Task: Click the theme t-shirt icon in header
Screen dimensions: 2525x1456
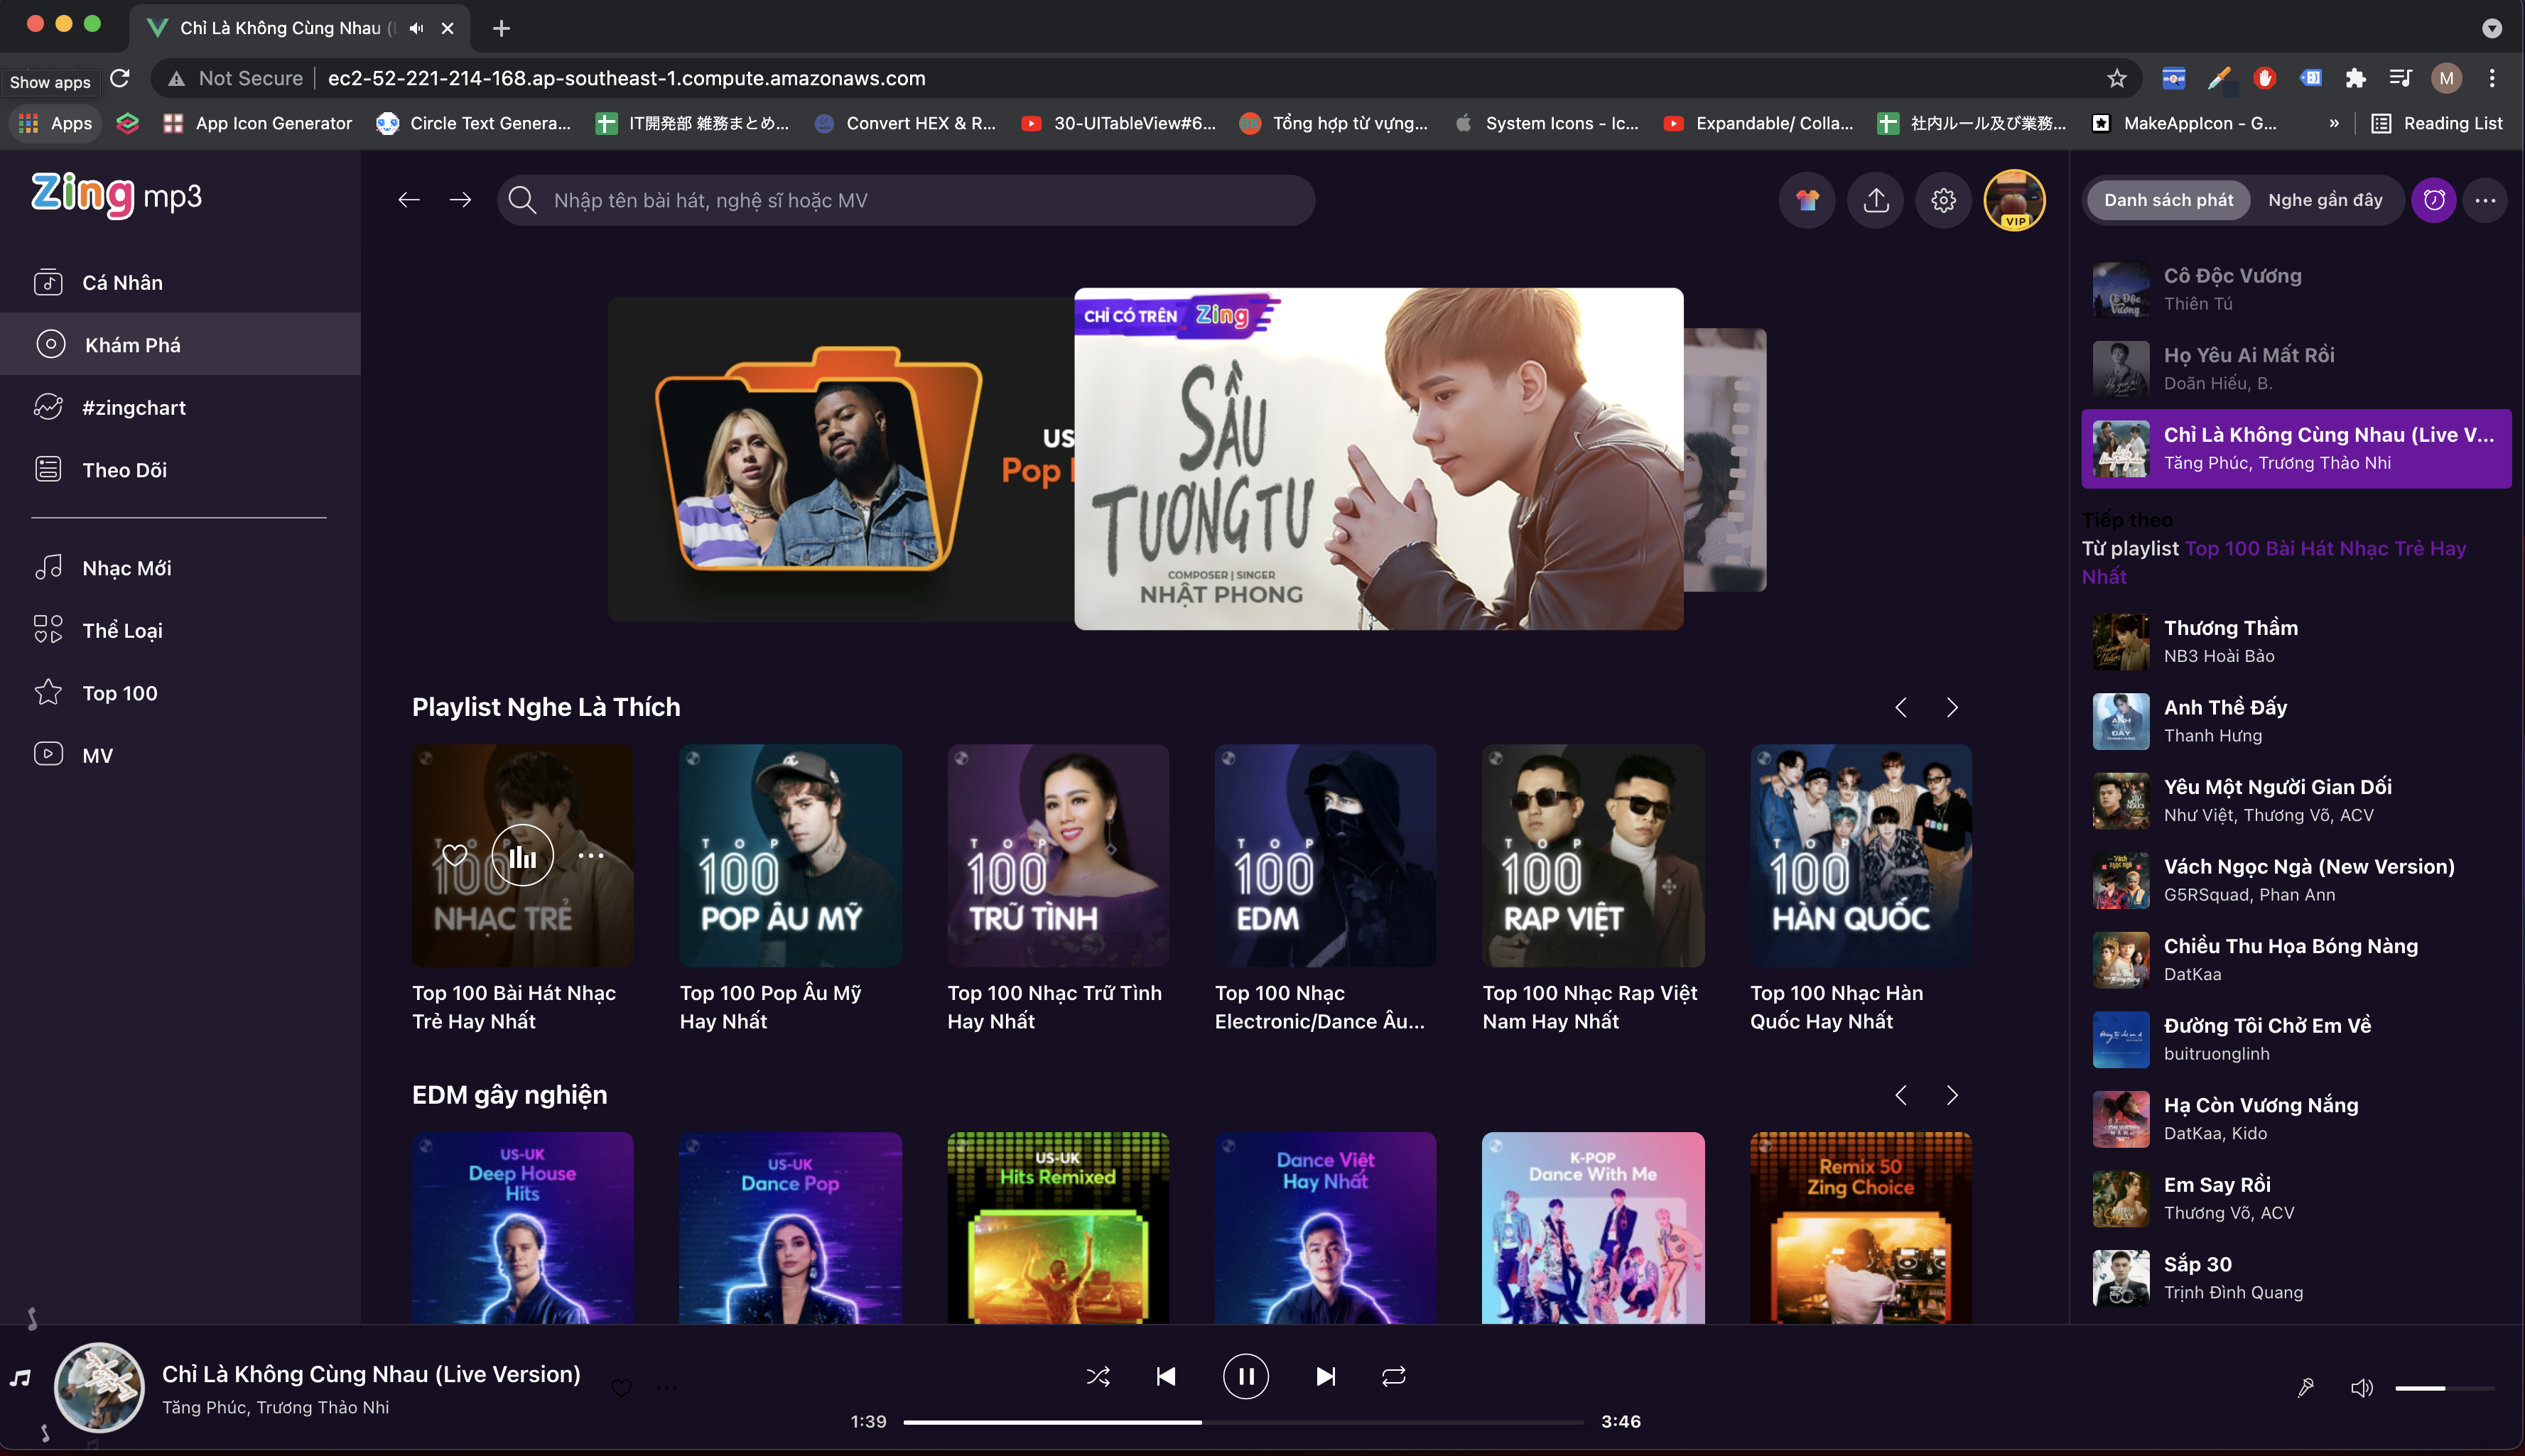Action: click(x=1806, y=200)
